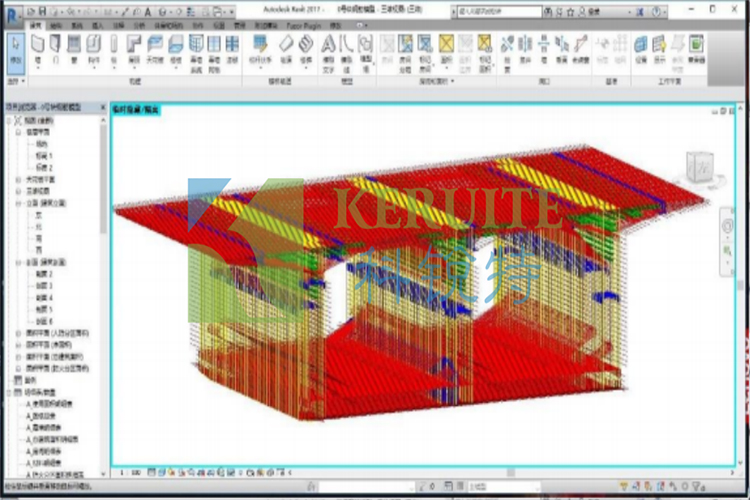The height and width of the screenshot is (500, 750).
Task: Toggle Select Links in status bar
Action: [x=623, y=486]
